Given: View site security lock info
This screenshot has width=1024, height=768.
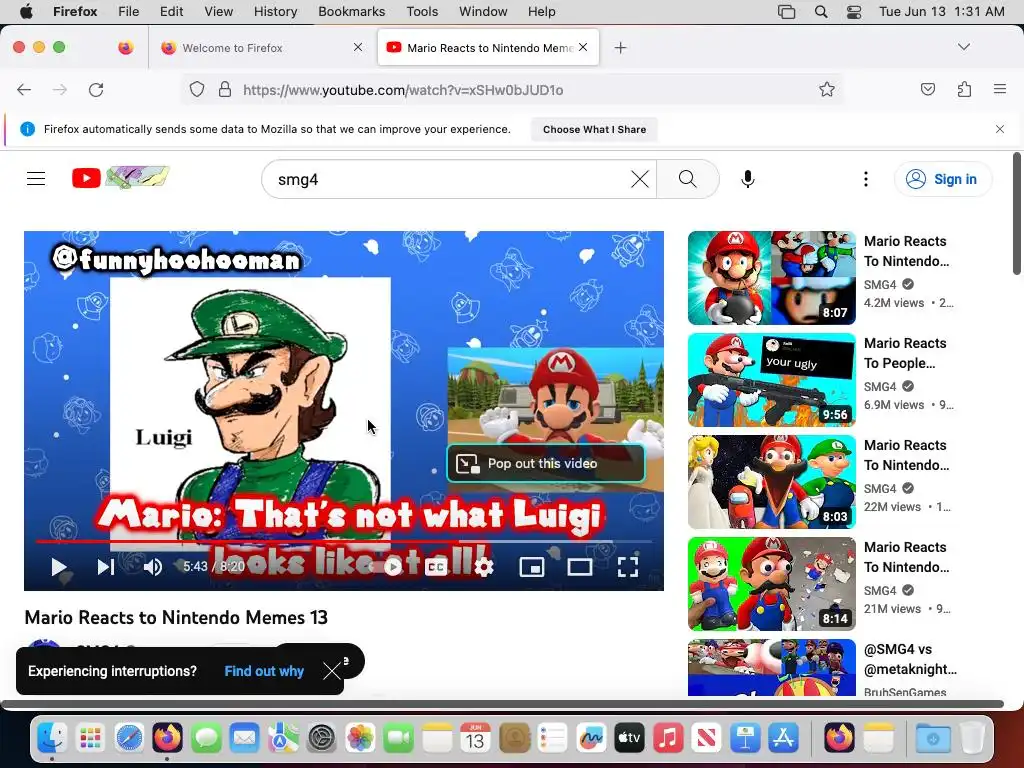Looking at the screenshot, I should pyautogui.click(x=225, y=89).
